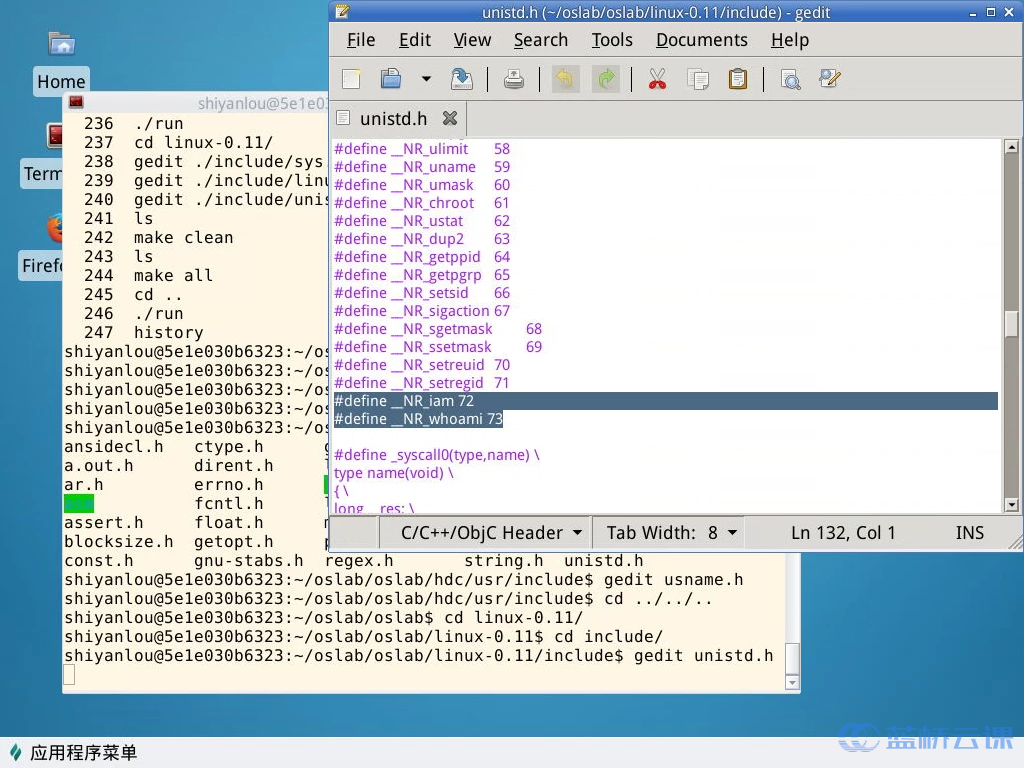Screen dimensions: 1024x768
Task: Open the 应用程序菜单 applications menu
Action: click(73, 753)
